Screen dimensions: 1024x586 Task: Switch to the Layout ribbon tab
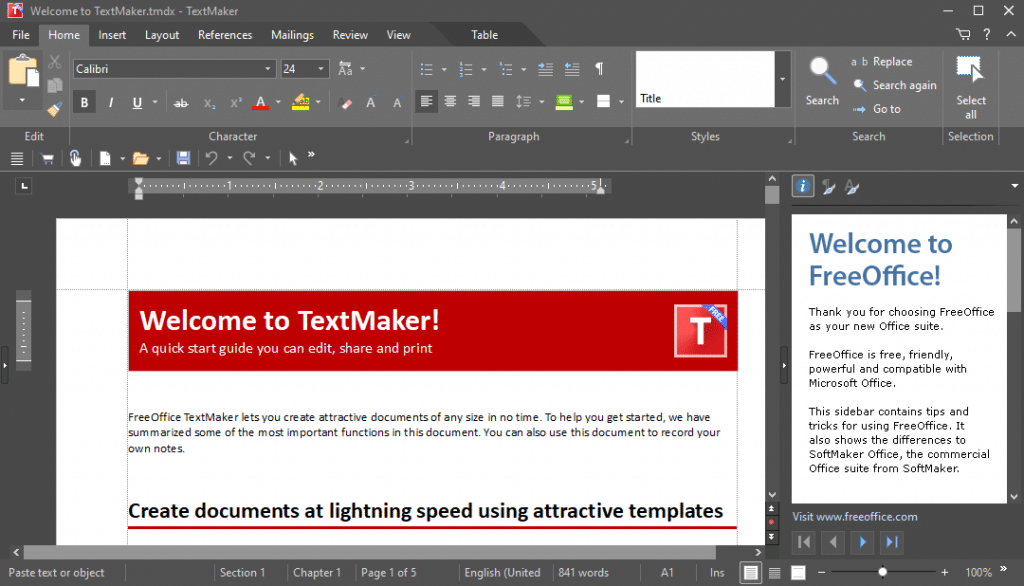[162, 35]
